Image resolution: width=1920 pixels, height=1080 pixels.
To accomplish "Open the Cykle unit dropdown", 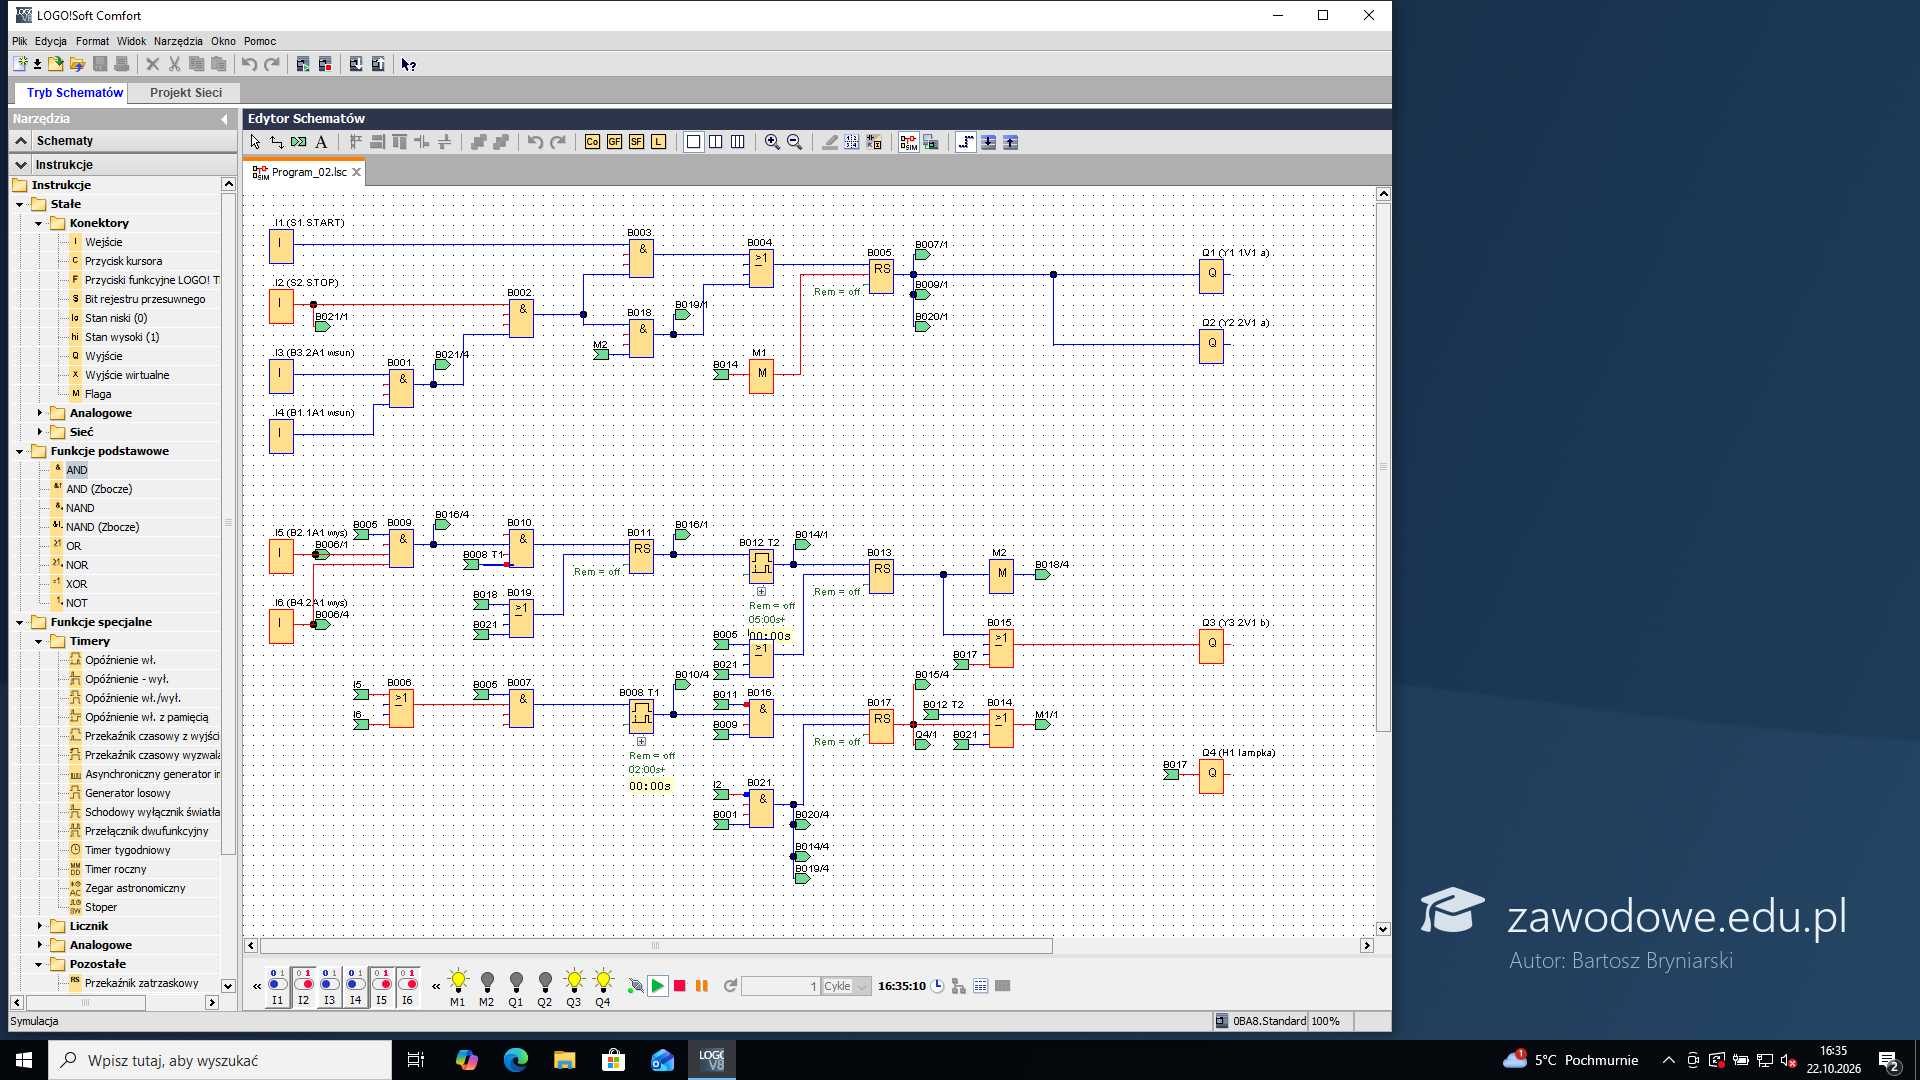I will [862, 986].
